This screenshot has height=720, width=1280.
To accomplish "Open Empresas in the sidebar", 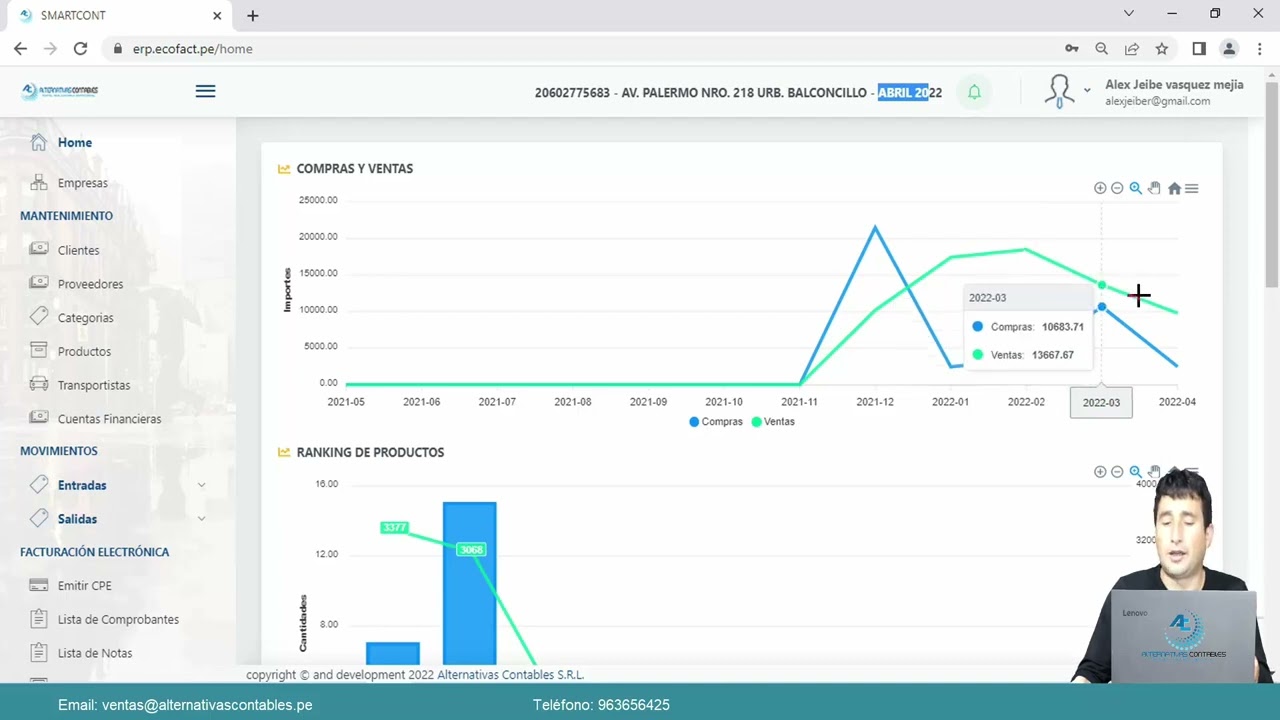I will point(82,183).
